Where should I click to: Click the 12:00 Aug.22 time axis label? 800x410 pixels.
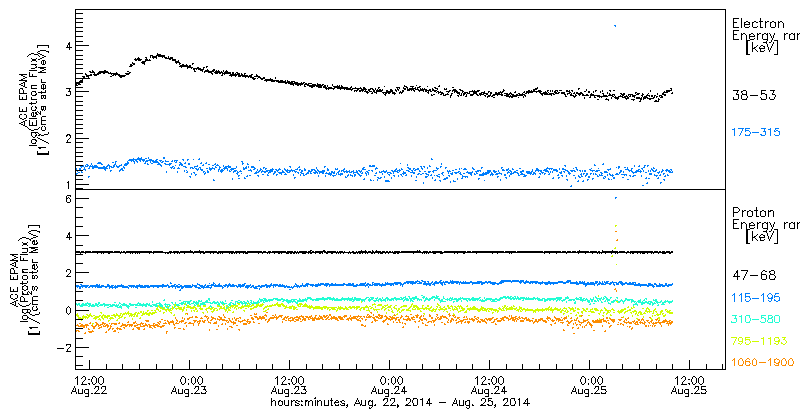tap(90, 385)
